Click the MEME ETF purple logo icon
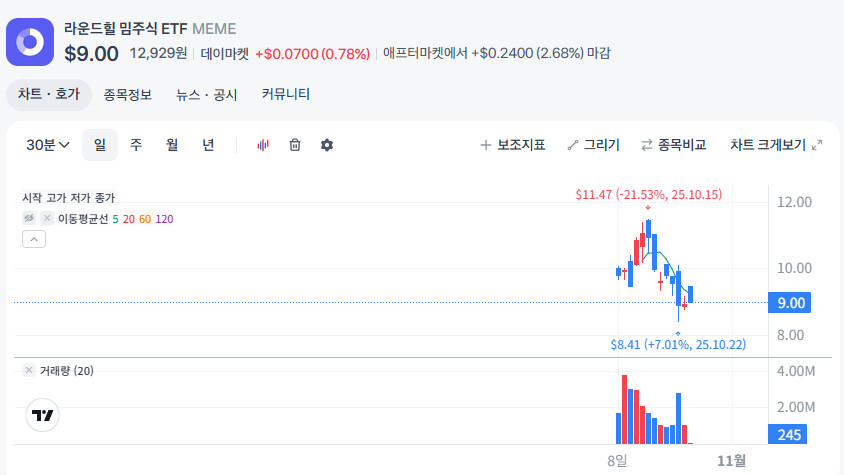 [x=30, y=42]
